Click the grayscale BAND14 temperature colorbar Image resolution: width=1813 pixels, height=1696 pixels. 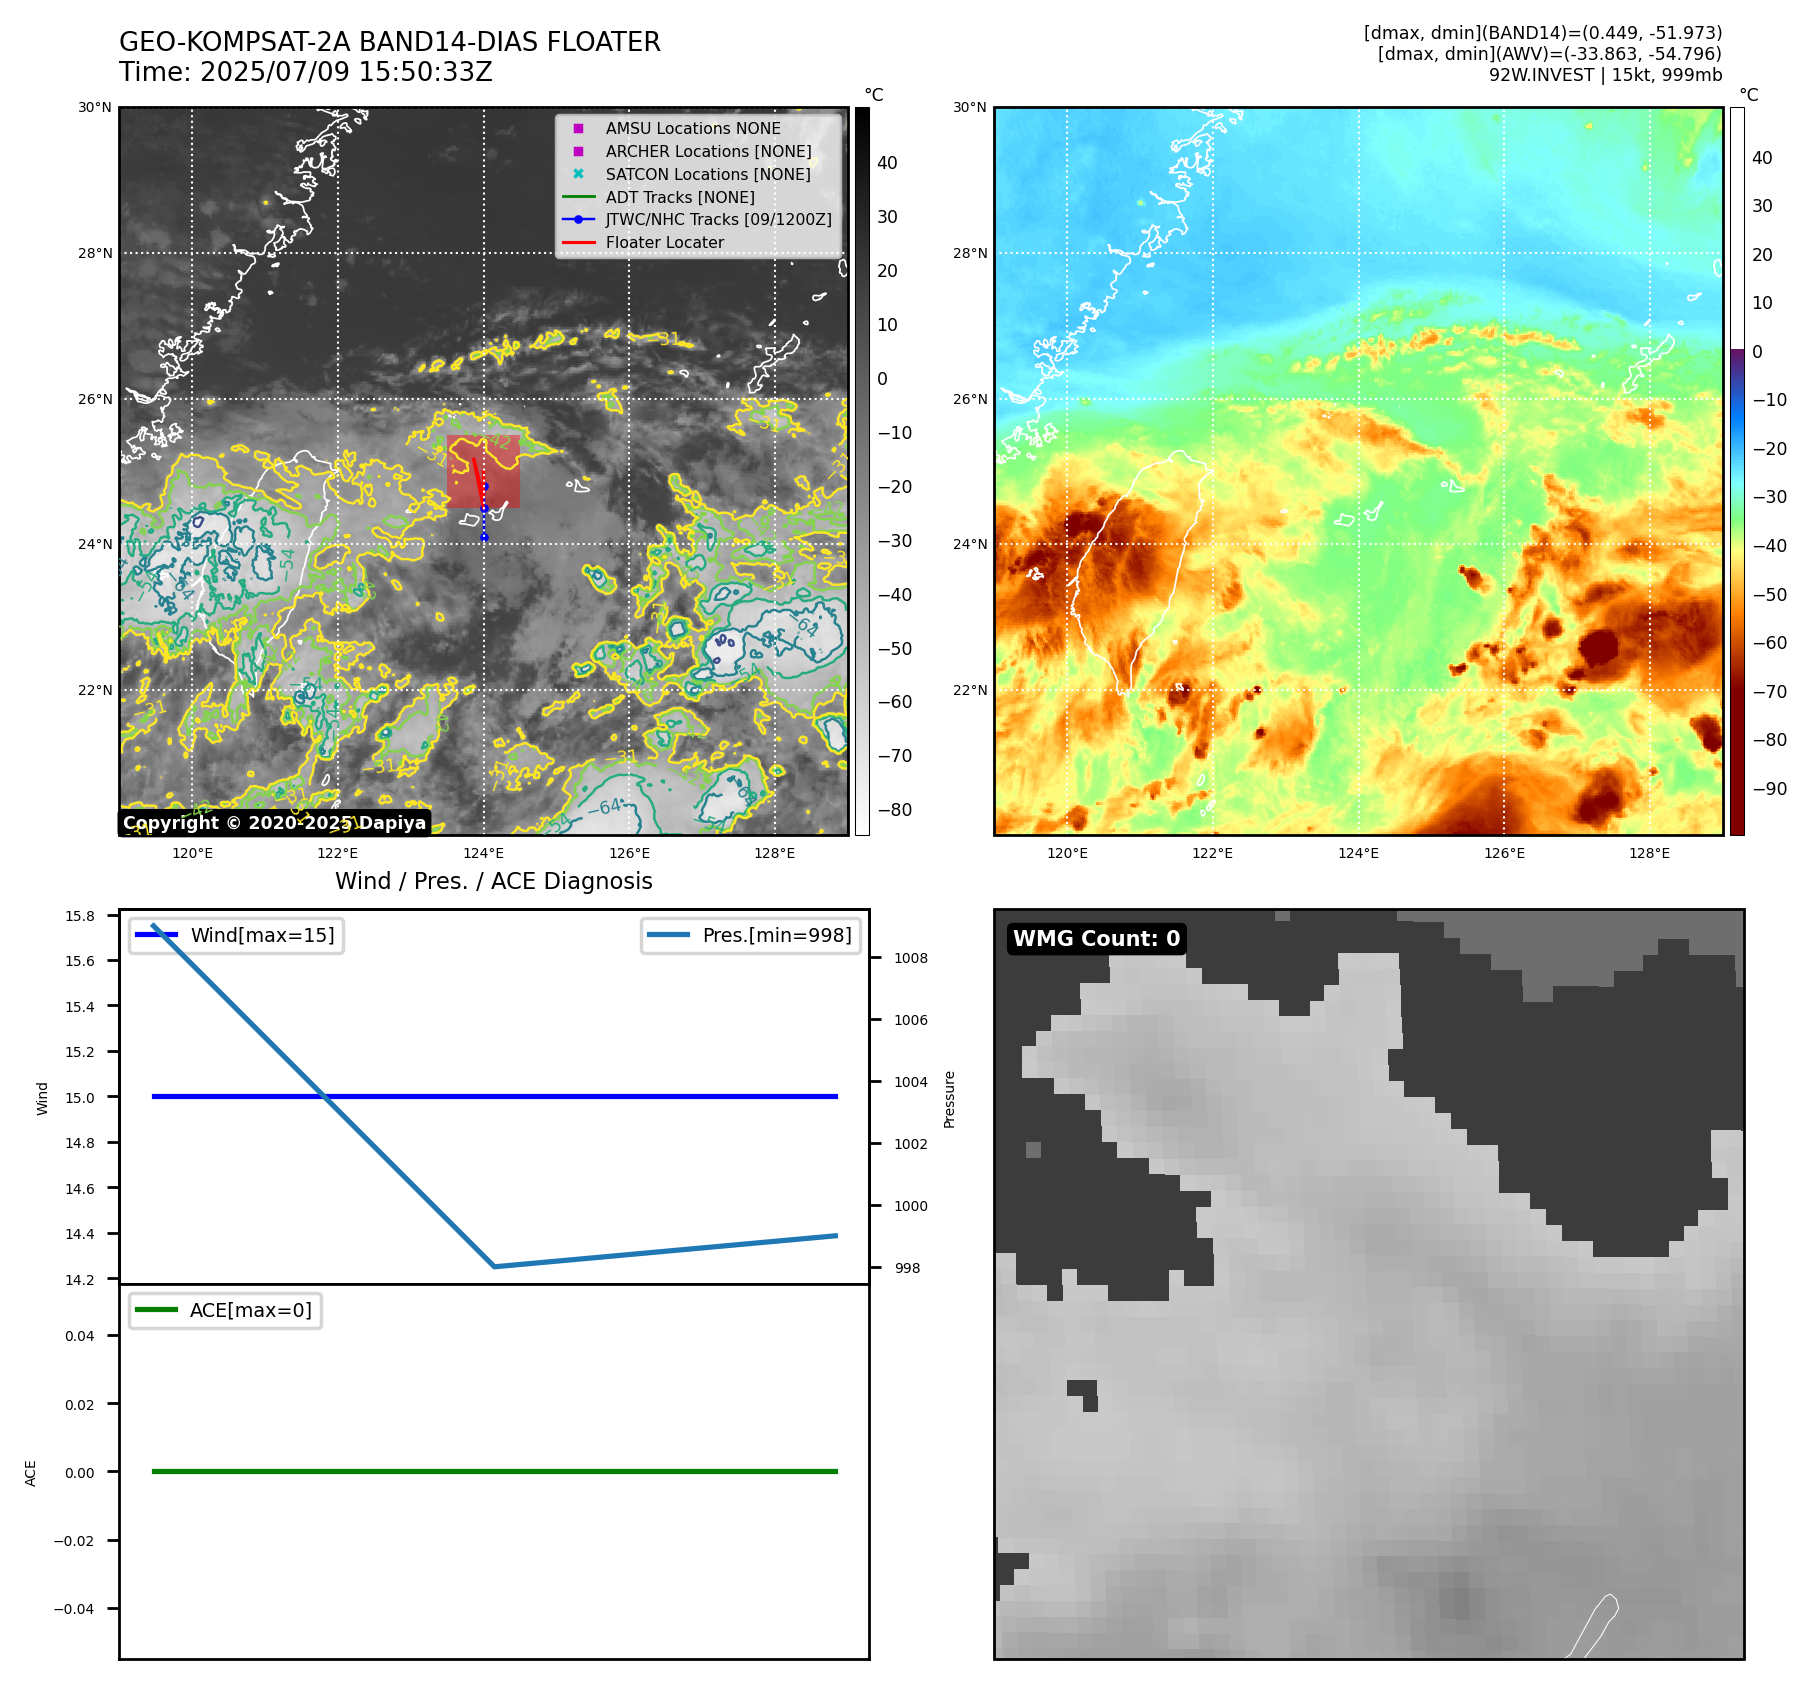[862, 471]
